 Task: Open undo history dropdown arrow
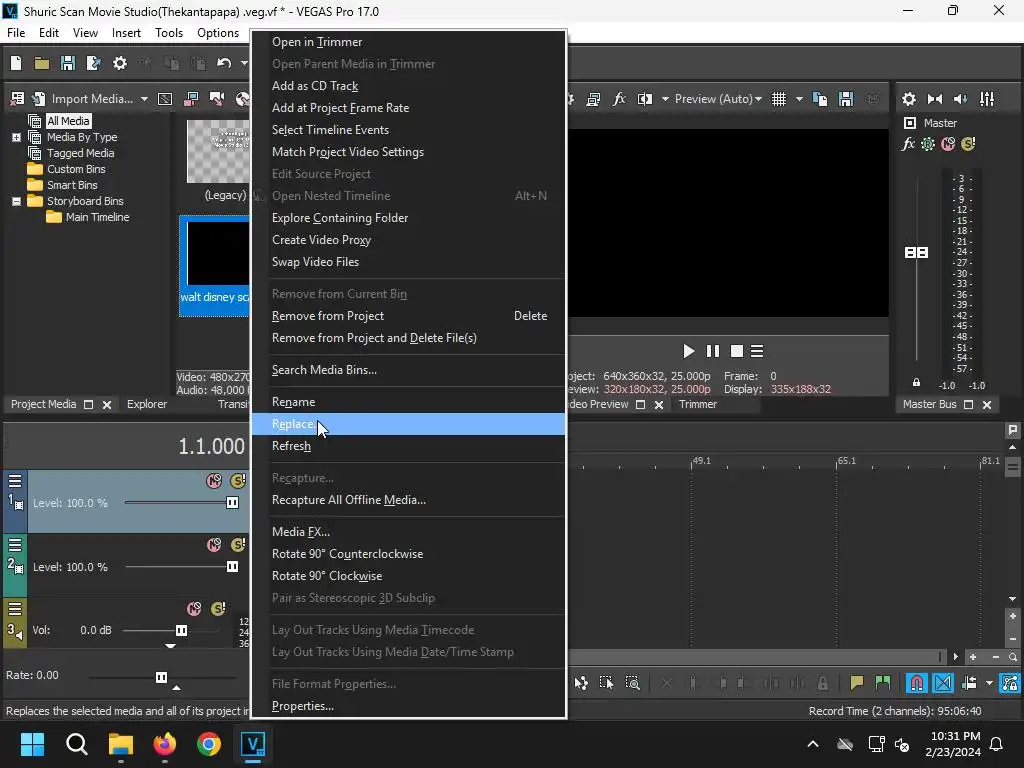pyautogui.click(x=244, y=63)
